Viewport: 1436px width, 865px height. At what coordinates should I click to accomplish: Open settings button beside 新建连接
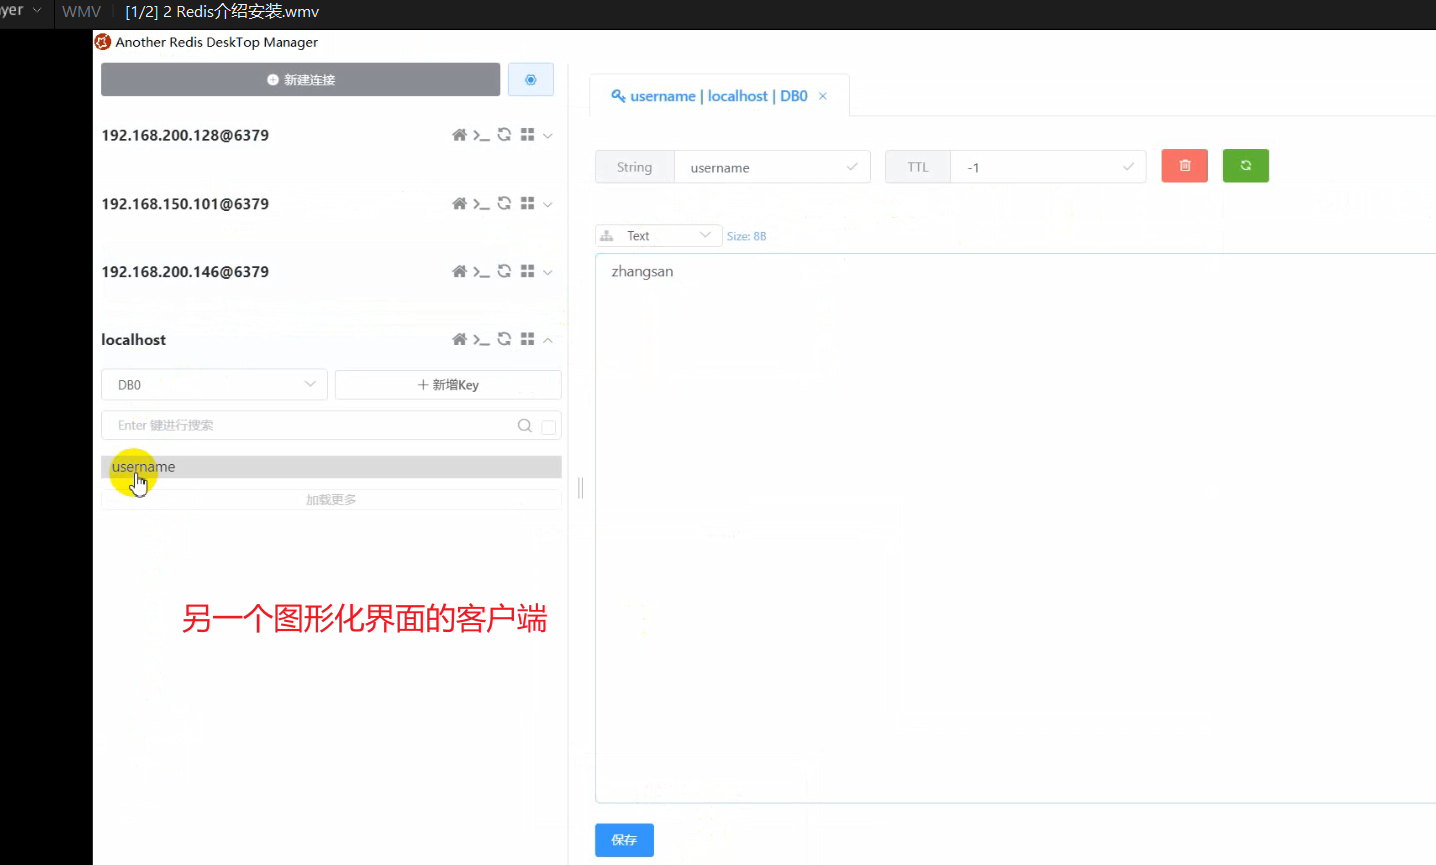click(531, 80)
